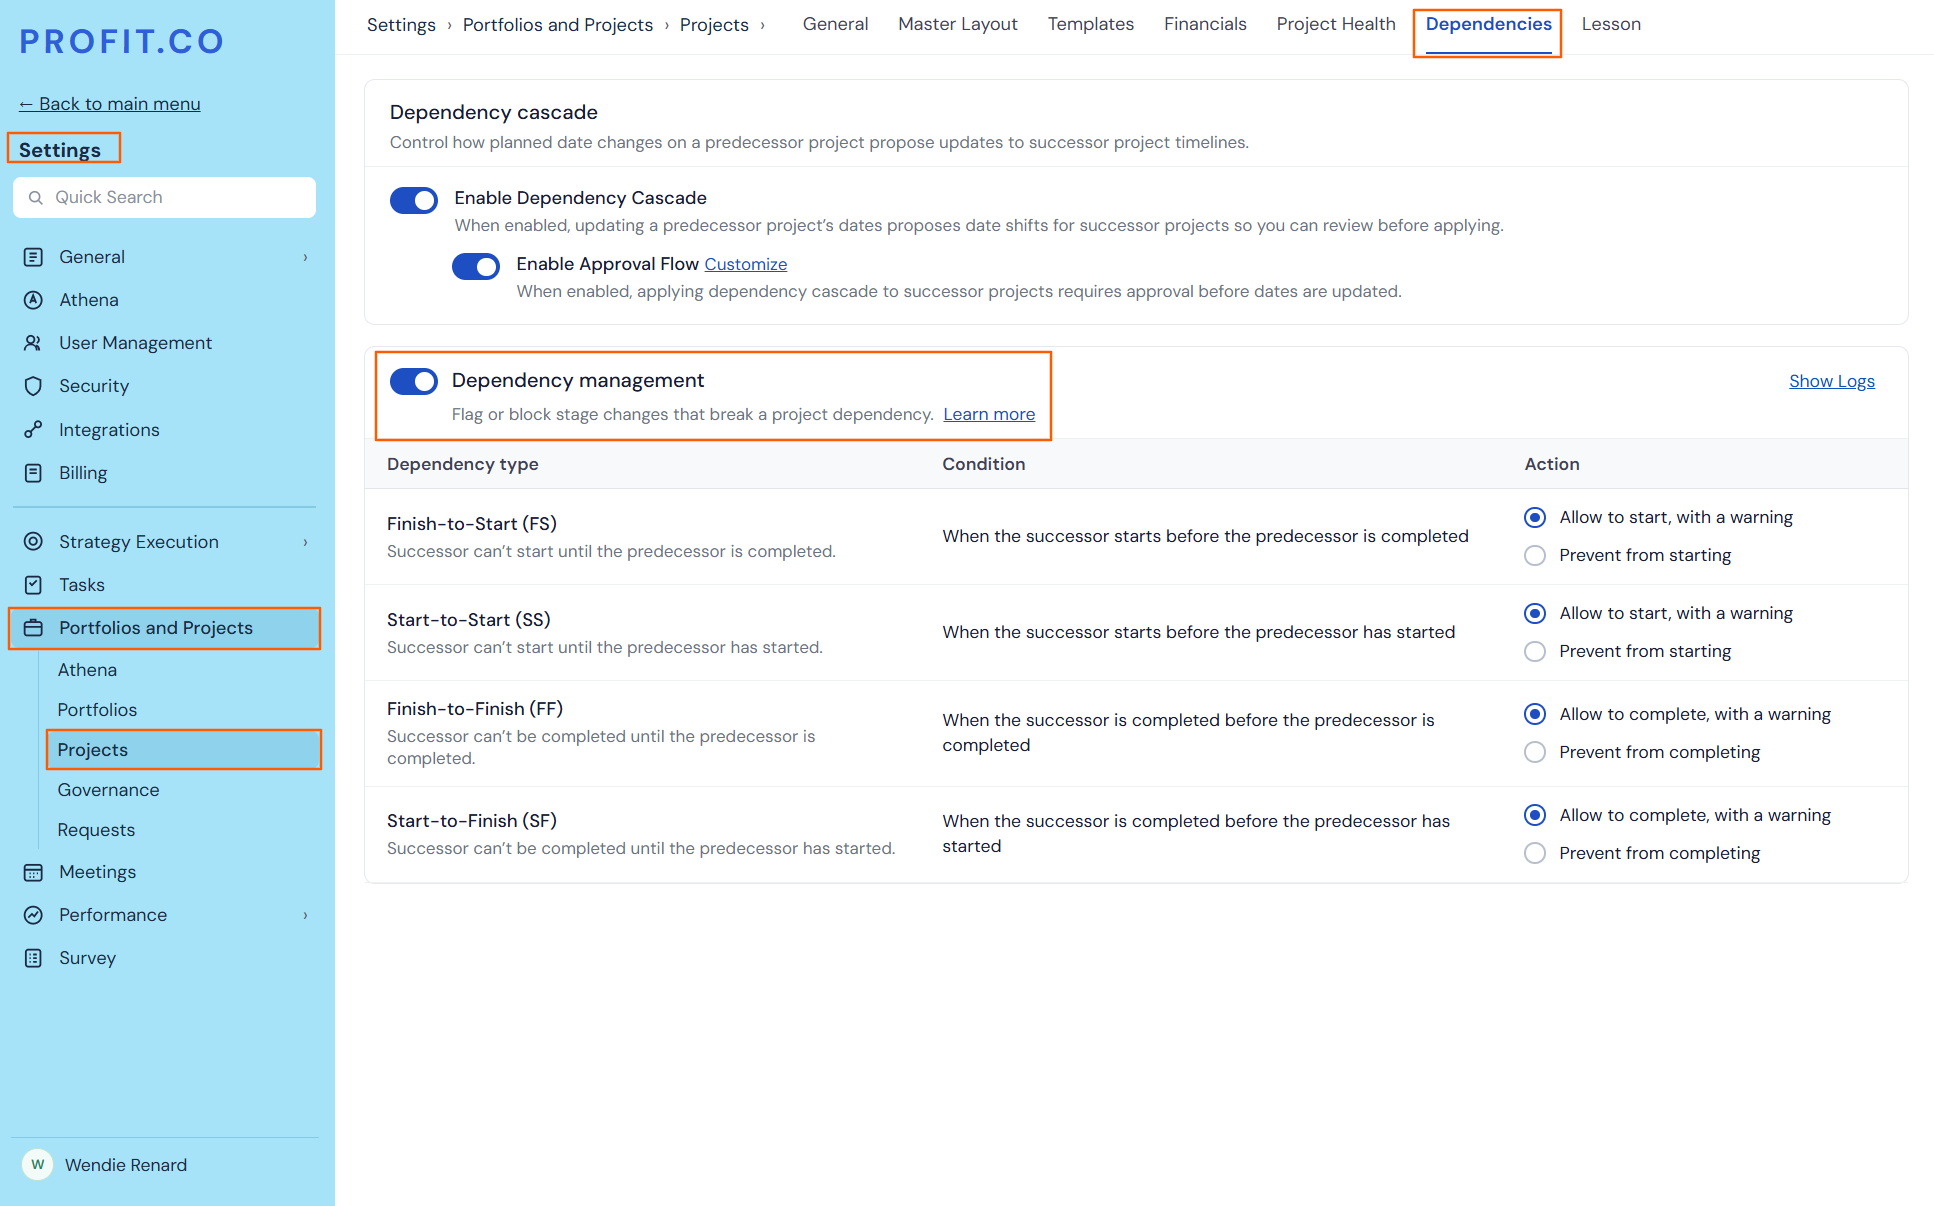Open the Lesson tab
Screen dimensions: 1934x1206
coord(1610,24)
